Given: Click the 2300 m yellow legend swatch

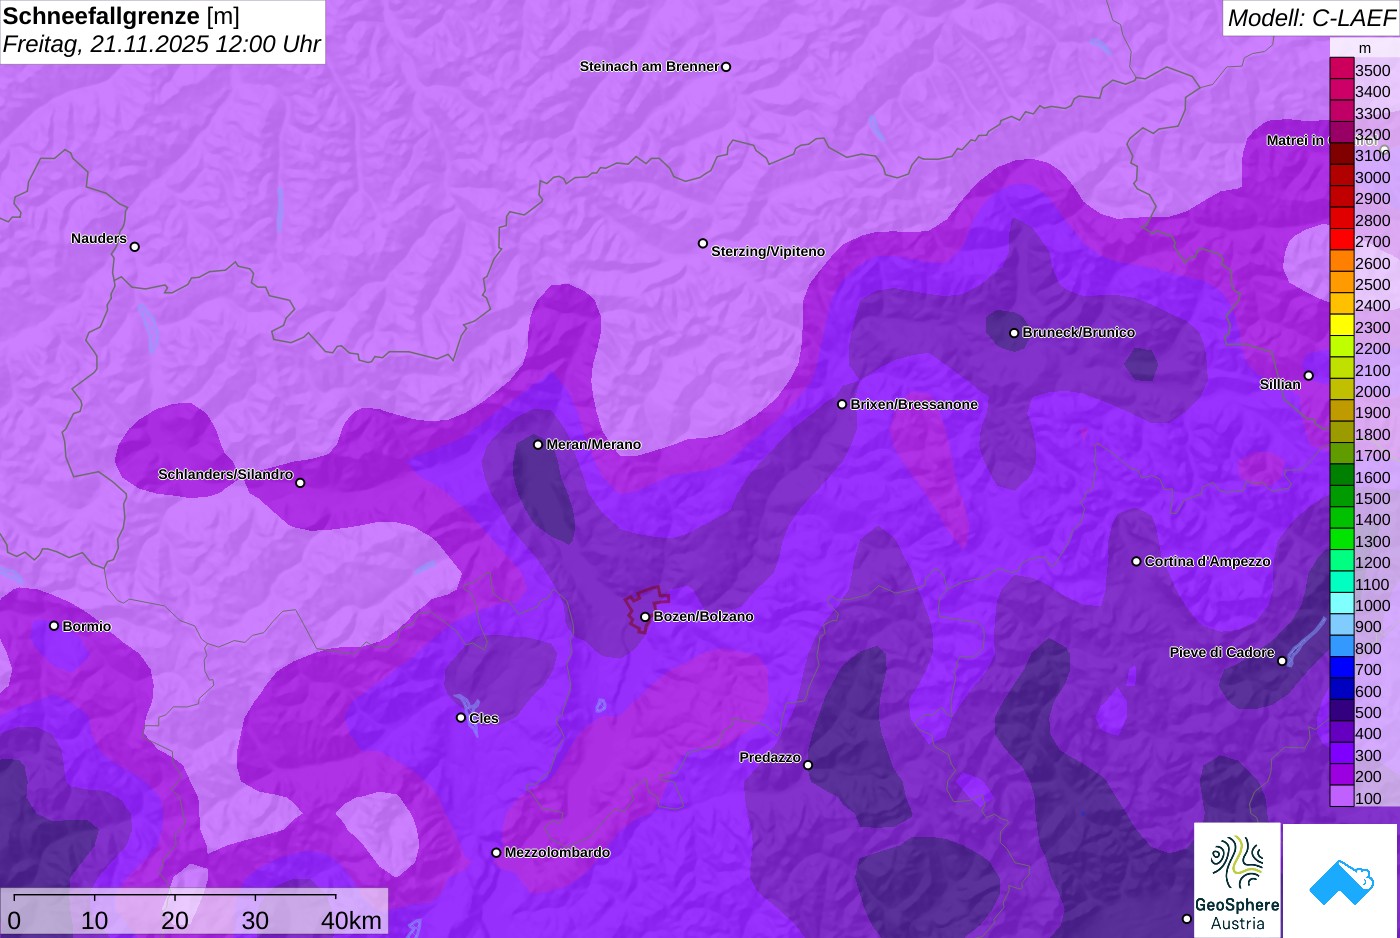Looking at the screenshot, I should point(1341,326).
